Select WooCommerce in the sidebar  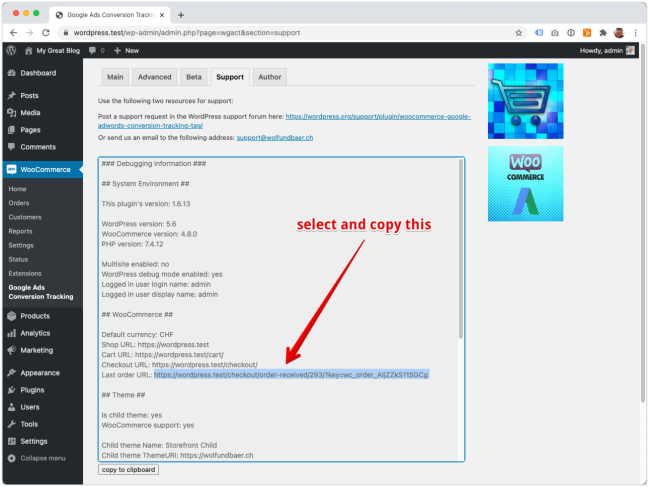click(x=43, y=170)
